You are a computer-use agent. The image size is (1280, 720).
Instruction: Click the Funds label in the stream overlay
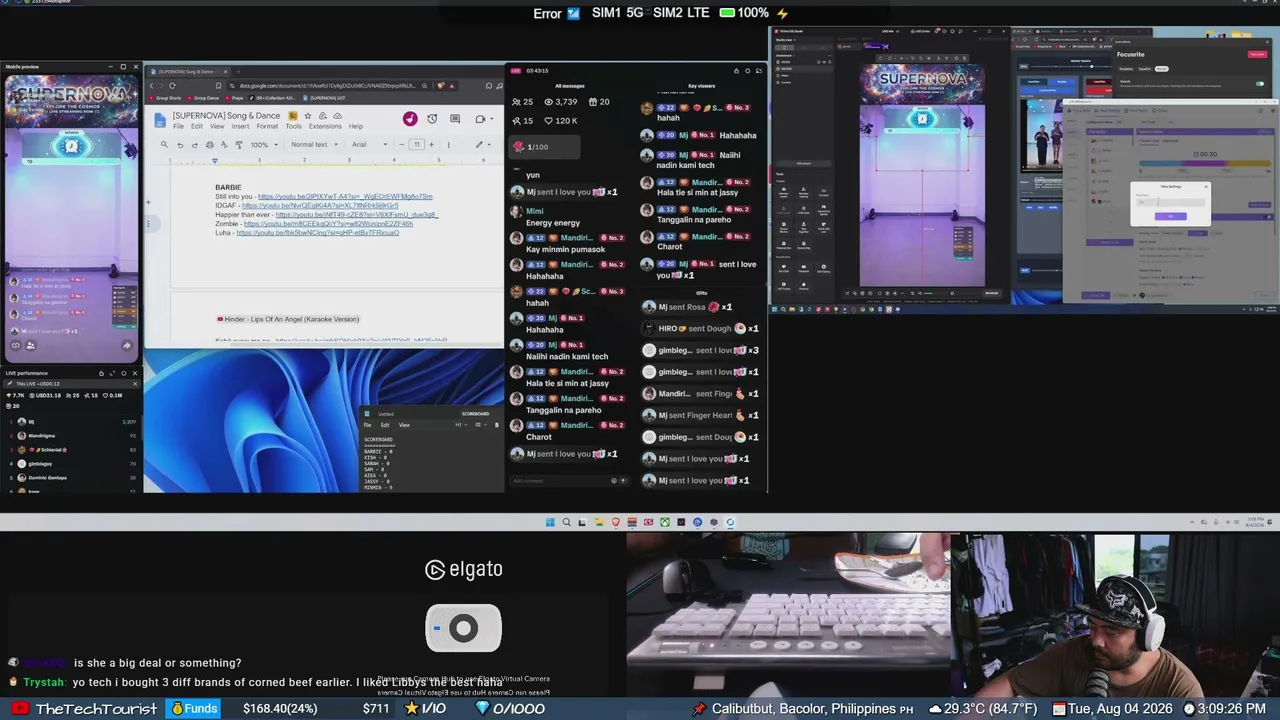click(194, 709)
